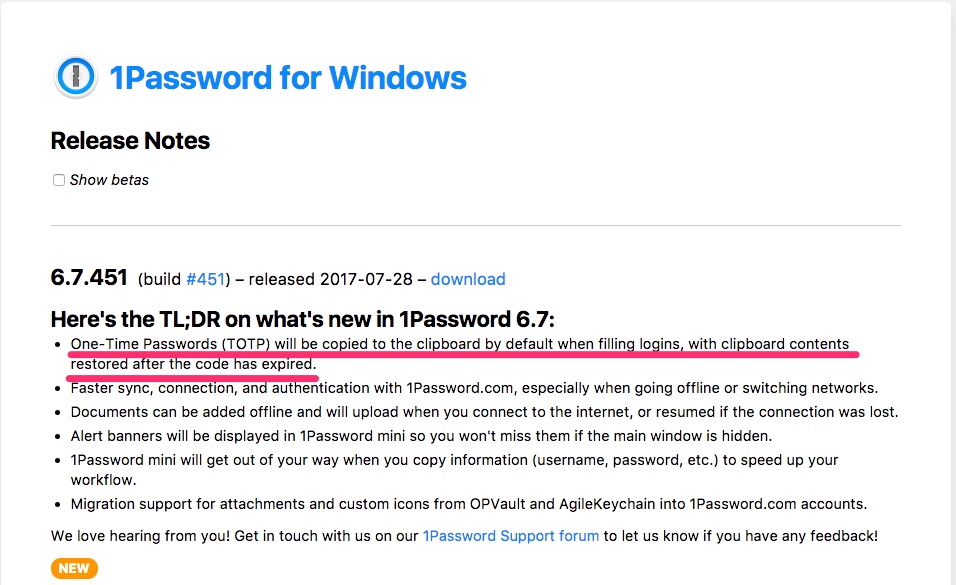The image size is (956, 585).
Task: Click the Migration support bullet item
Action: [x=469, y=504]
